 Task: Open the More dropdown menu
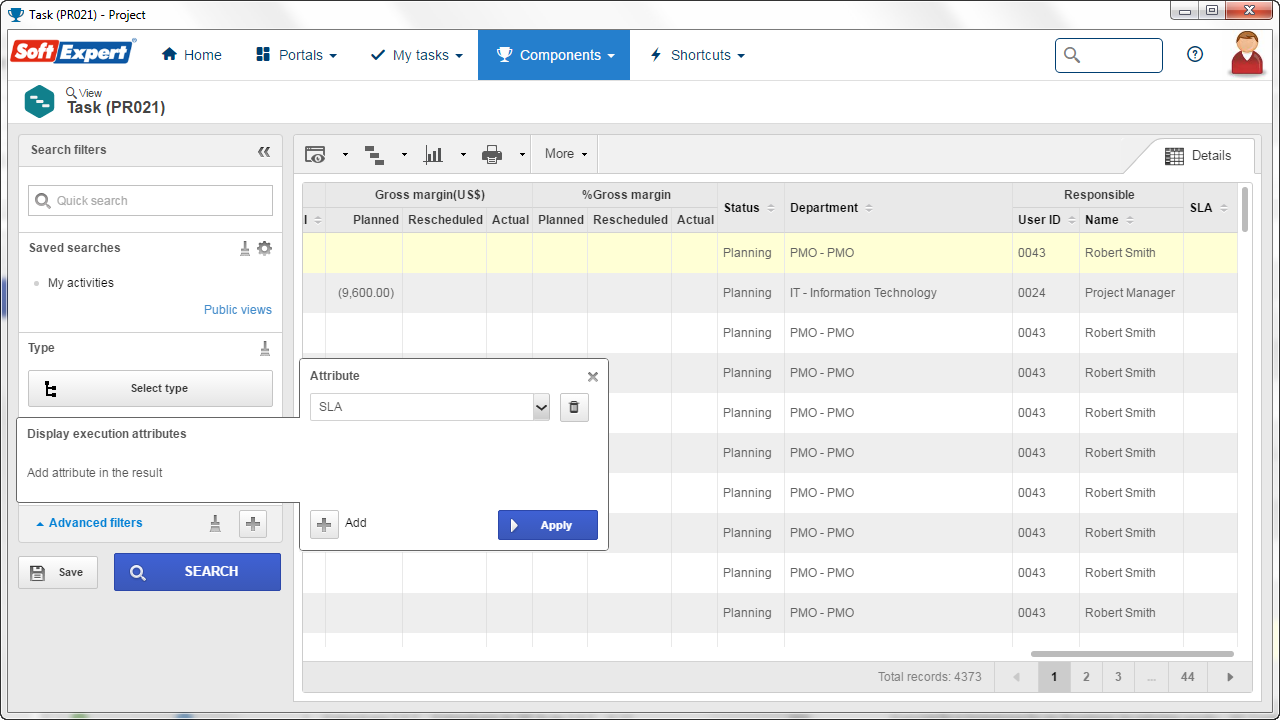coord(566,154)
